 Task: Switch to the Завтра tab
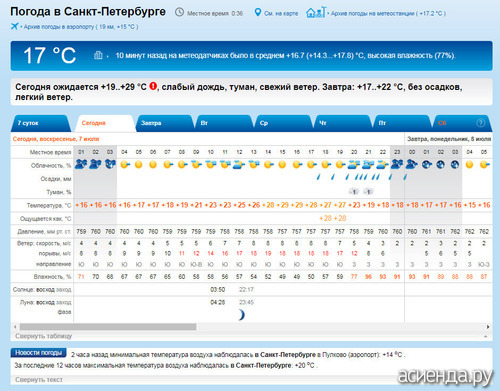point(165,123)
